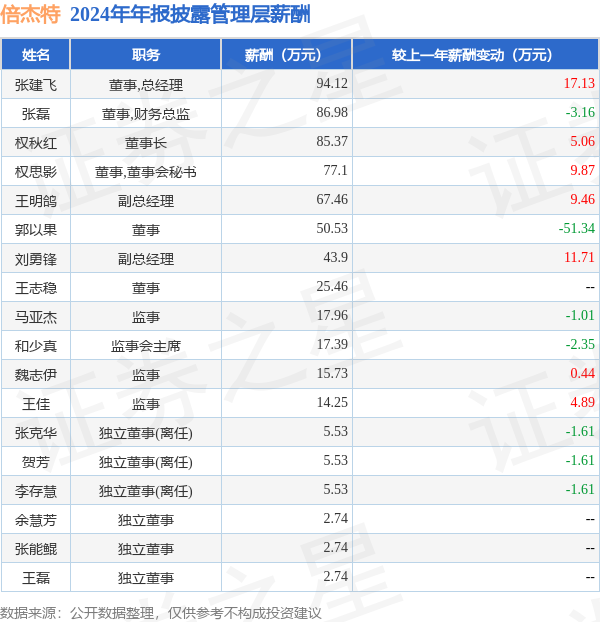Click the 董事长 position cell
Screen dimensions: 600x622
click(x=146, y=143)
